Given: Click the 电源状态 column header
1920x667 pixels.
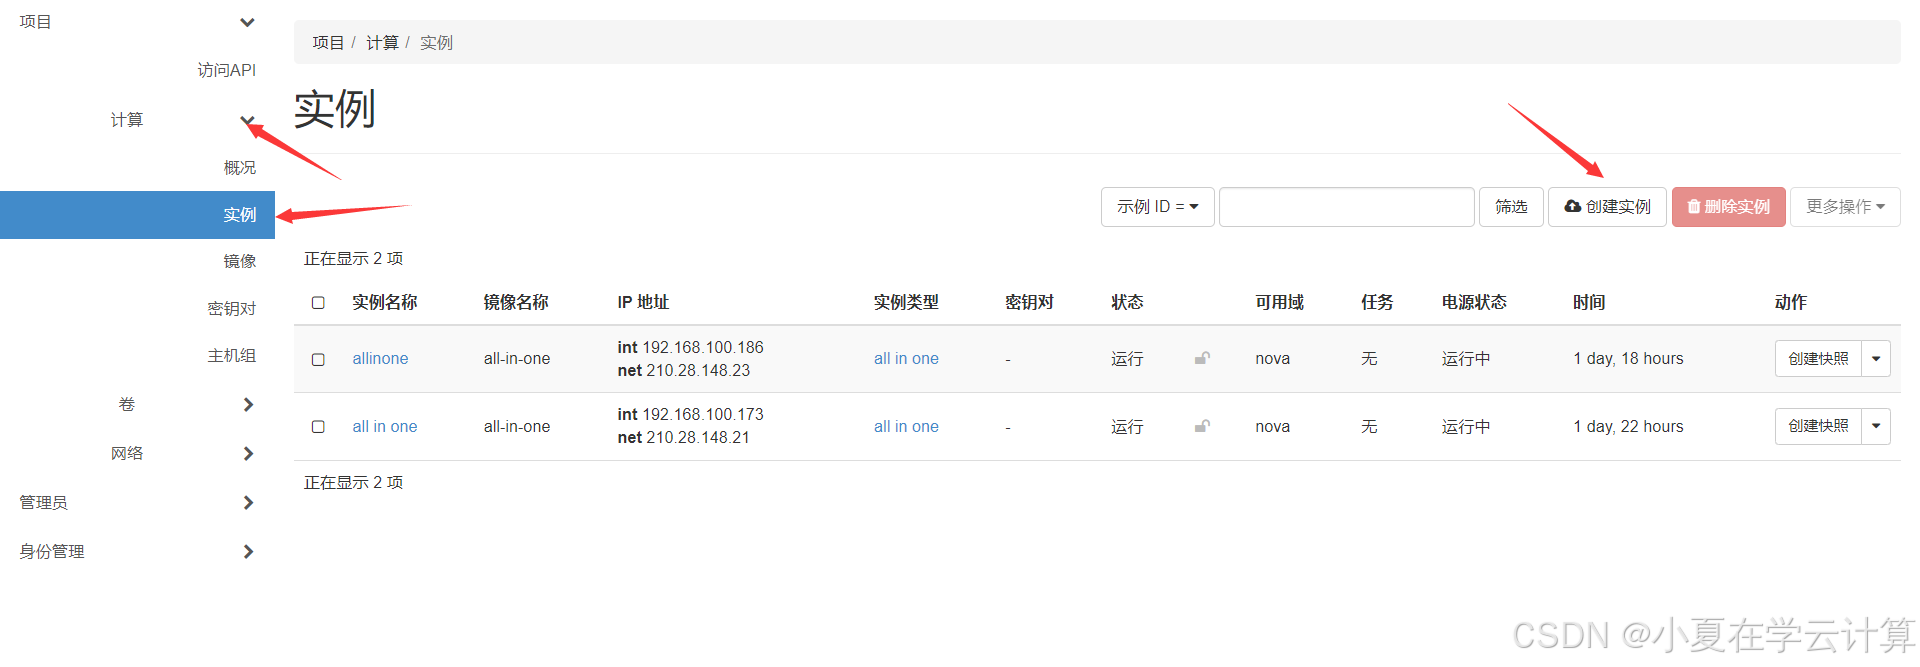Looking at the screenshot, I should (x=1474, y=302).
